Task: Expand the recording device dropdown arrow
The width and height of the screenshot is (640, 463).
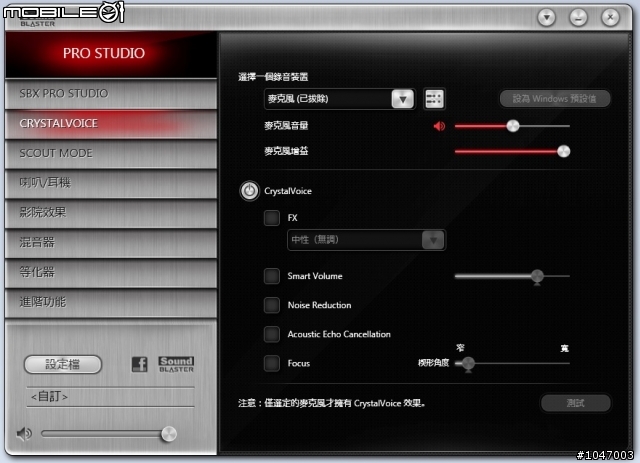Action: coord(403,99)
